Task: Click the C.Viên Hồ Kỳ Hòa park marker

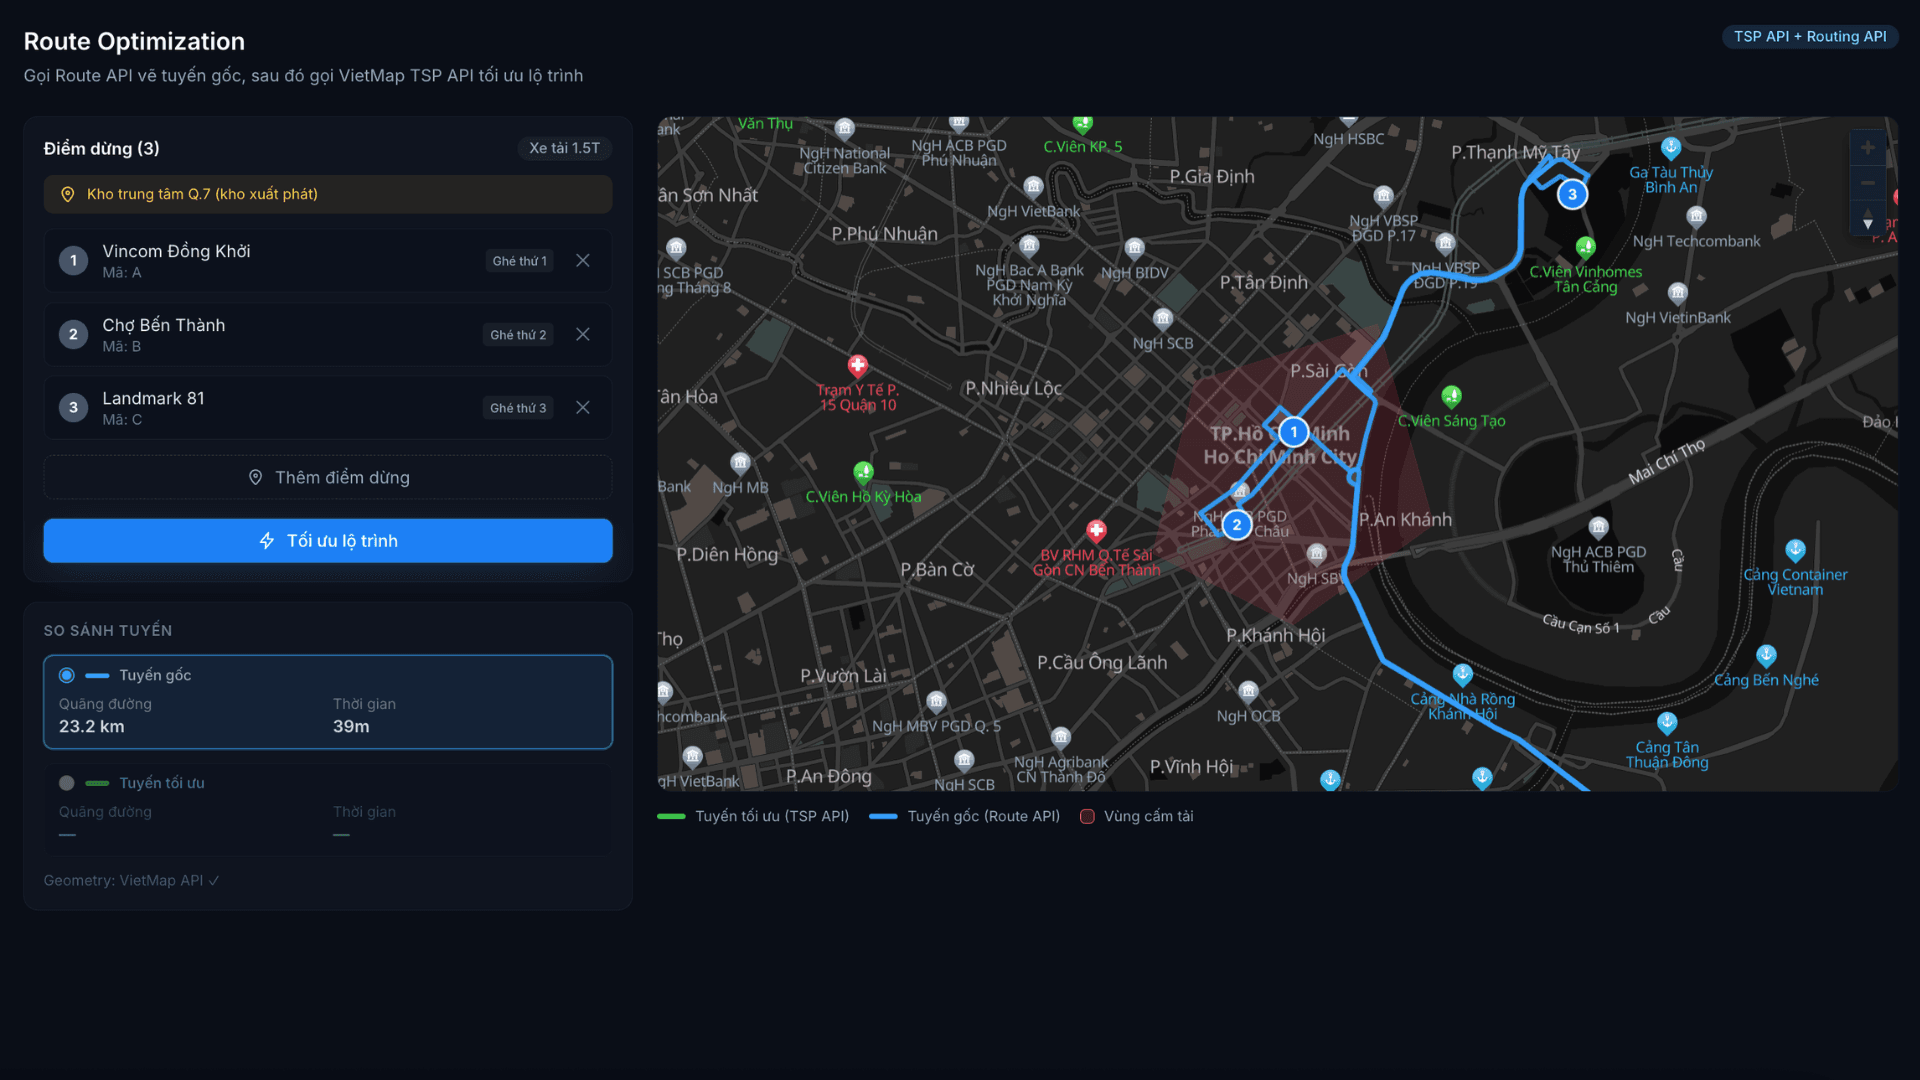Action: pyautogui.click(x=863, y=472)
